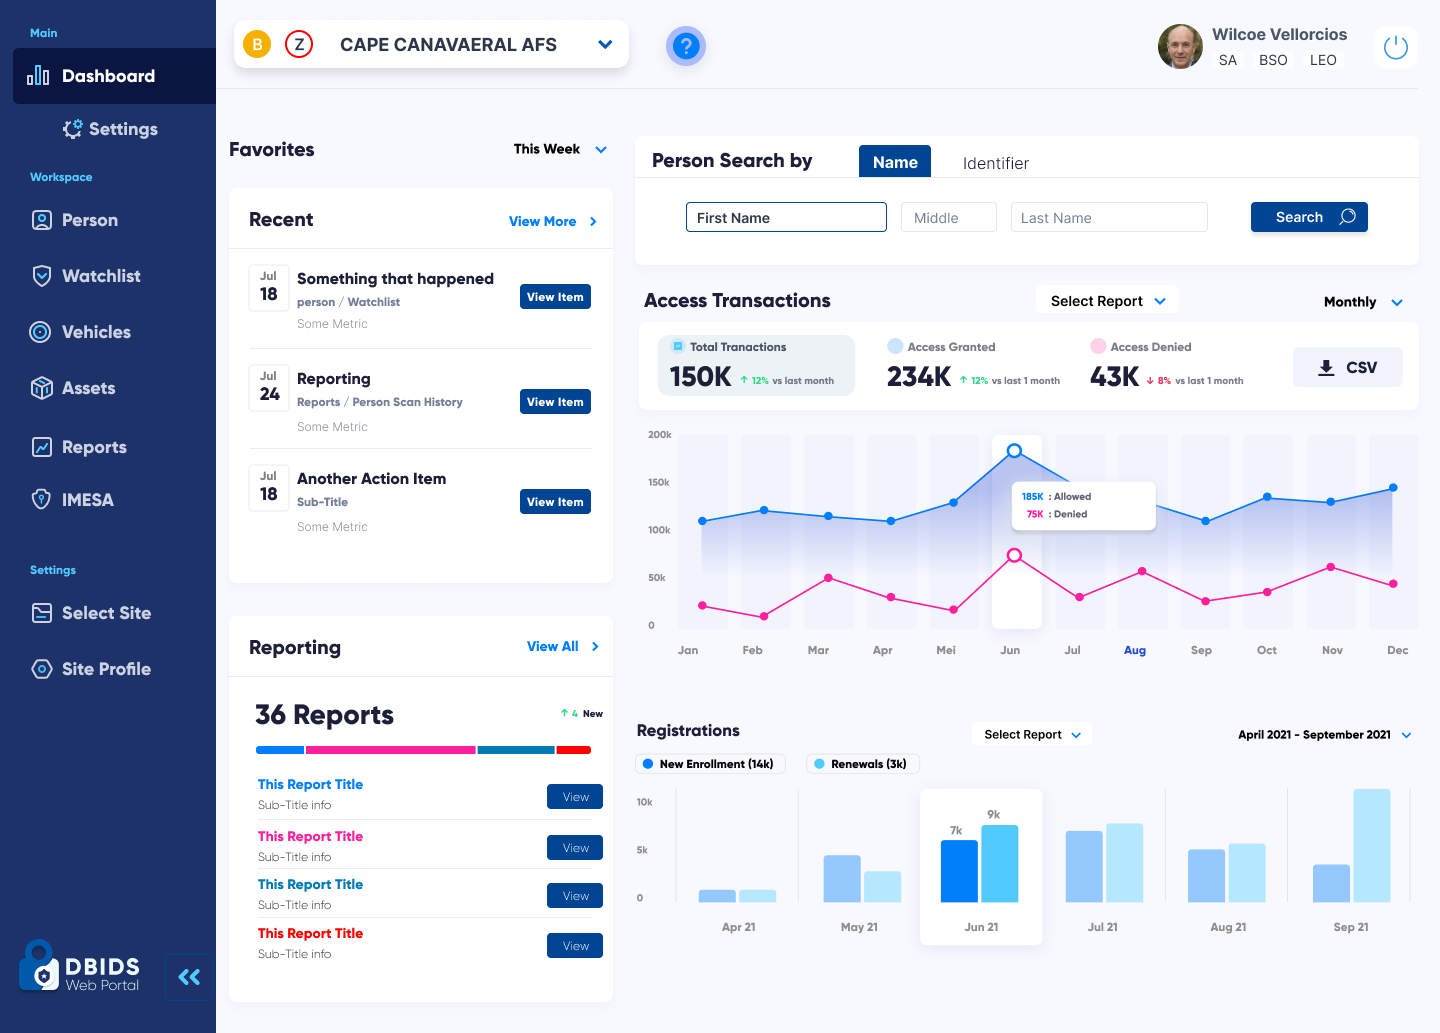Viewport: 1440px width, 1033px height.
Task: Click the Reports chart icon
Action: 42,447
